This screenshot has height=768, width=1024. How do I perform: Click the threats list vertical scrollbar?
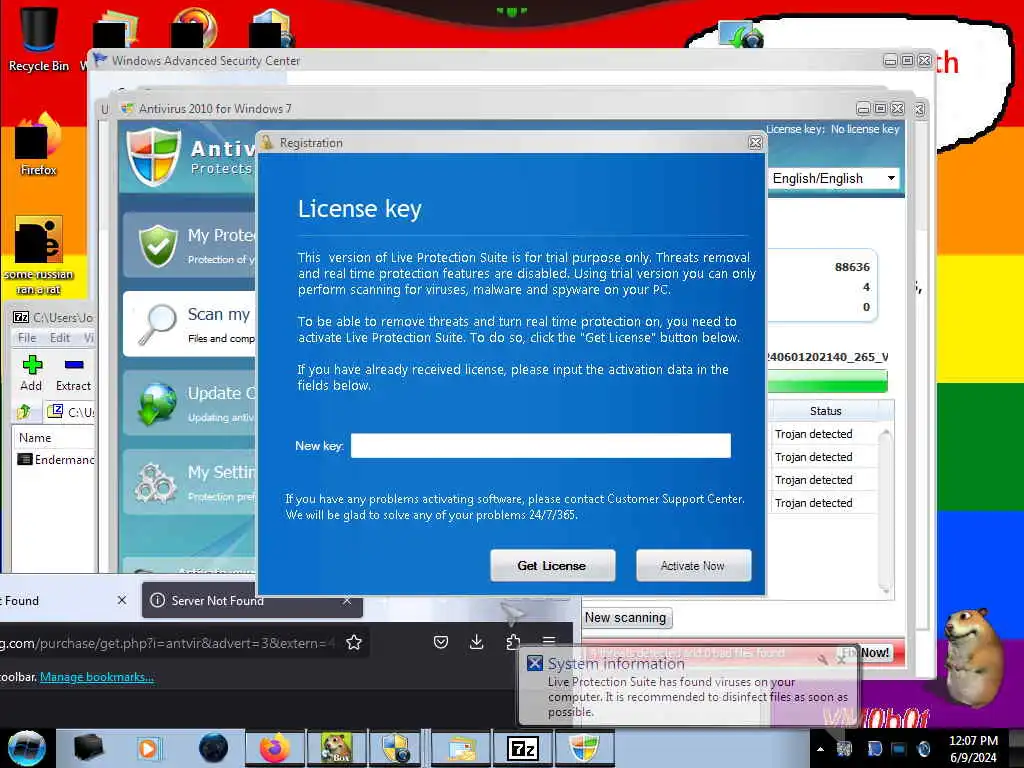point(886,511)
